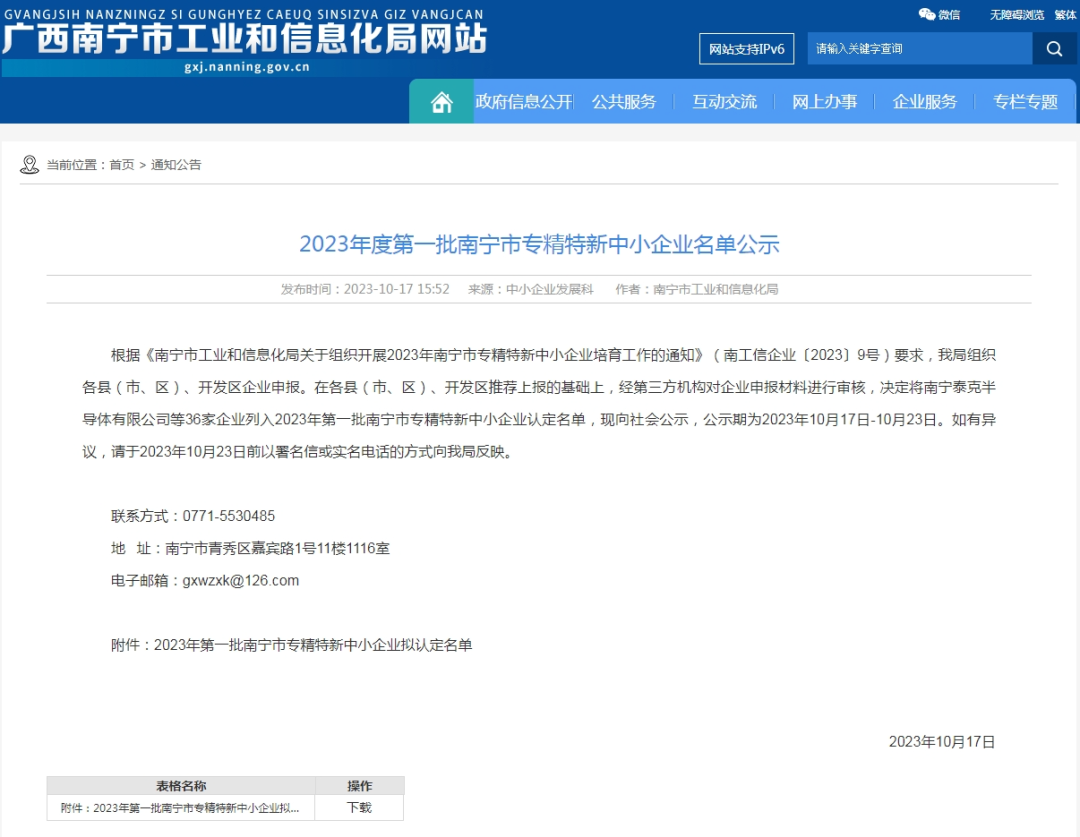Image resolution: width=1080 pixels, height=837 pixels.
Task: Focus the keyword search input field
Action: pyautogui.click(x=920, y=48)
